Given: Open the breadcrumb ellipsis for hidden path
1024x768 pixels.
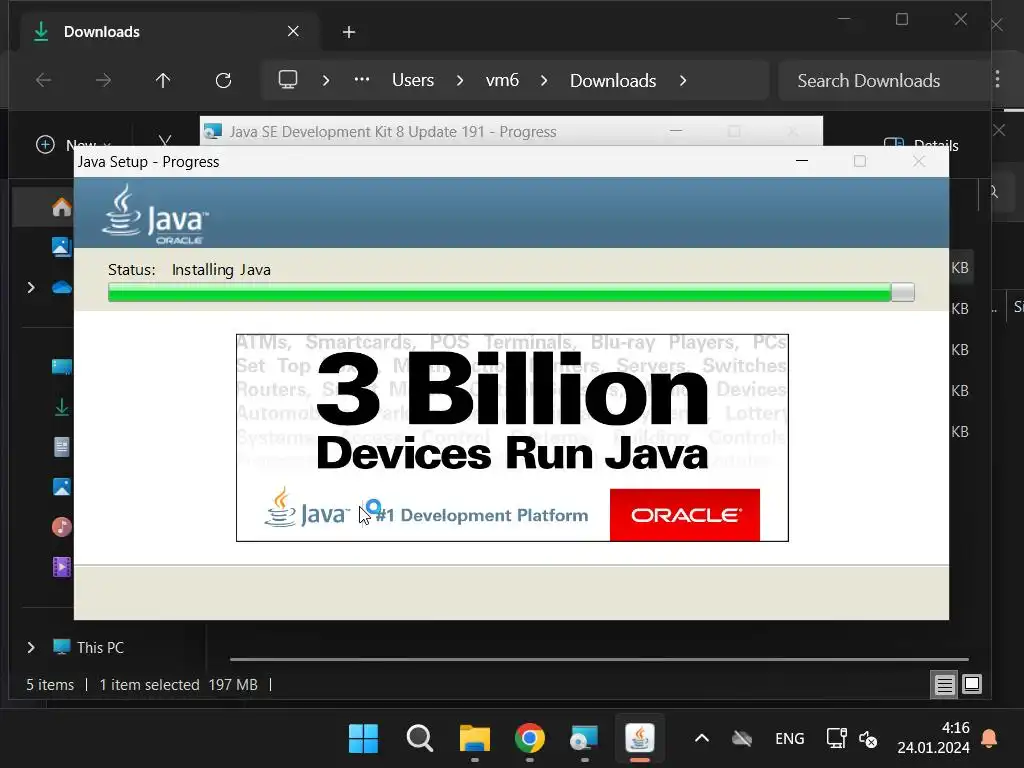Looking at the screenshot, I should pyautogui.click(x=362, y=80).
